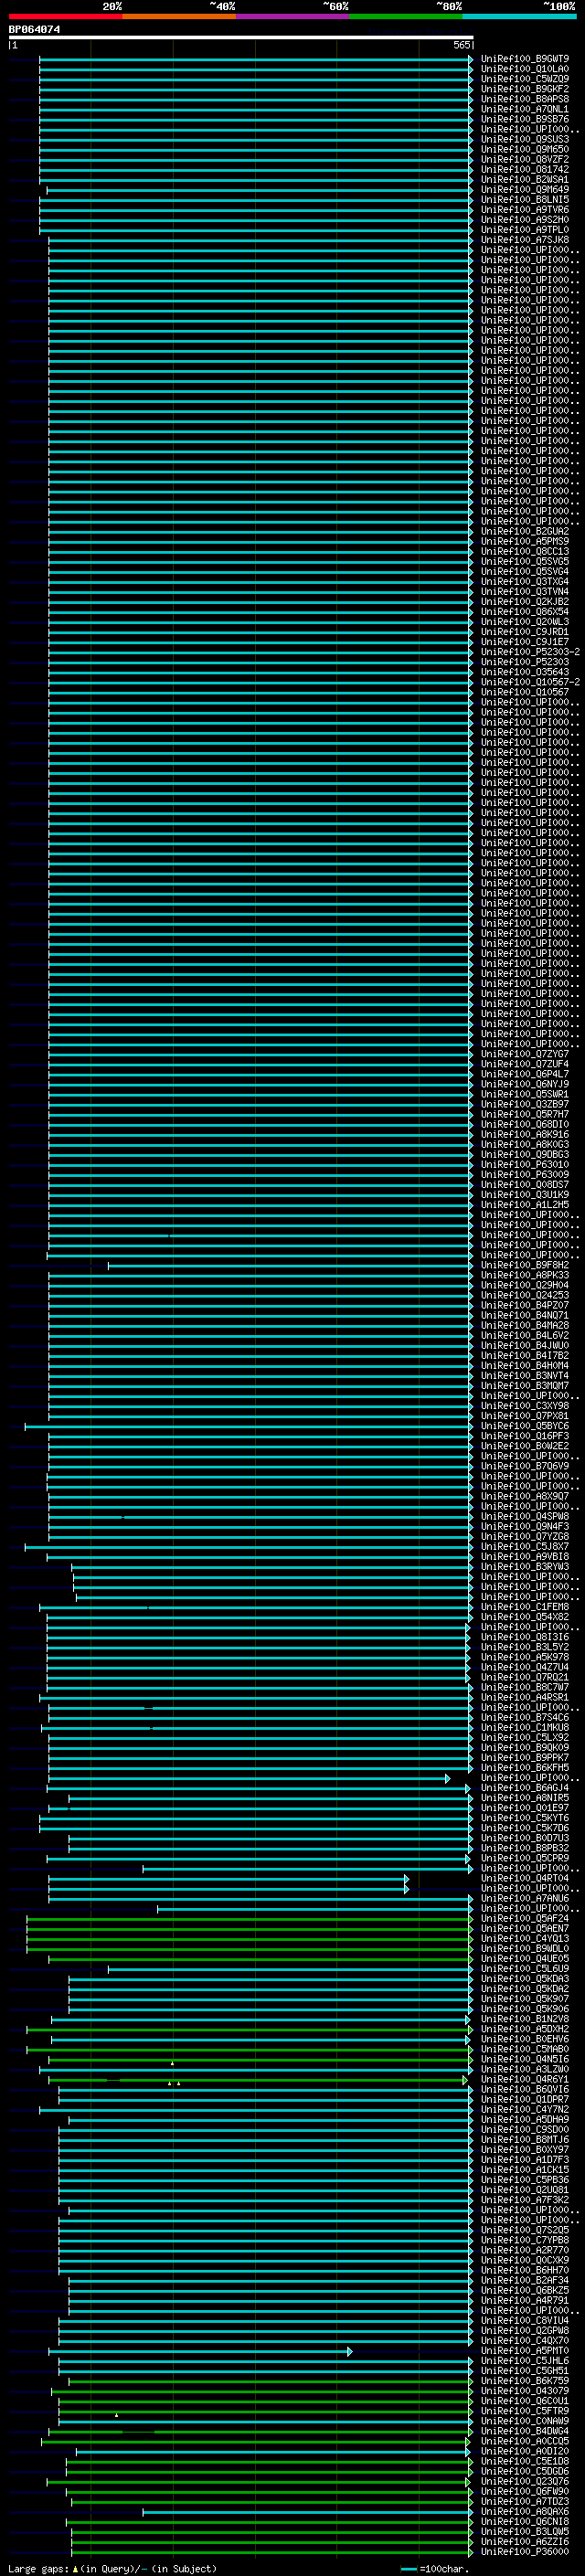Click last hit UniRef100_P36000
Viewport: 585px width, 2576px height.
tap(524, 2553)
